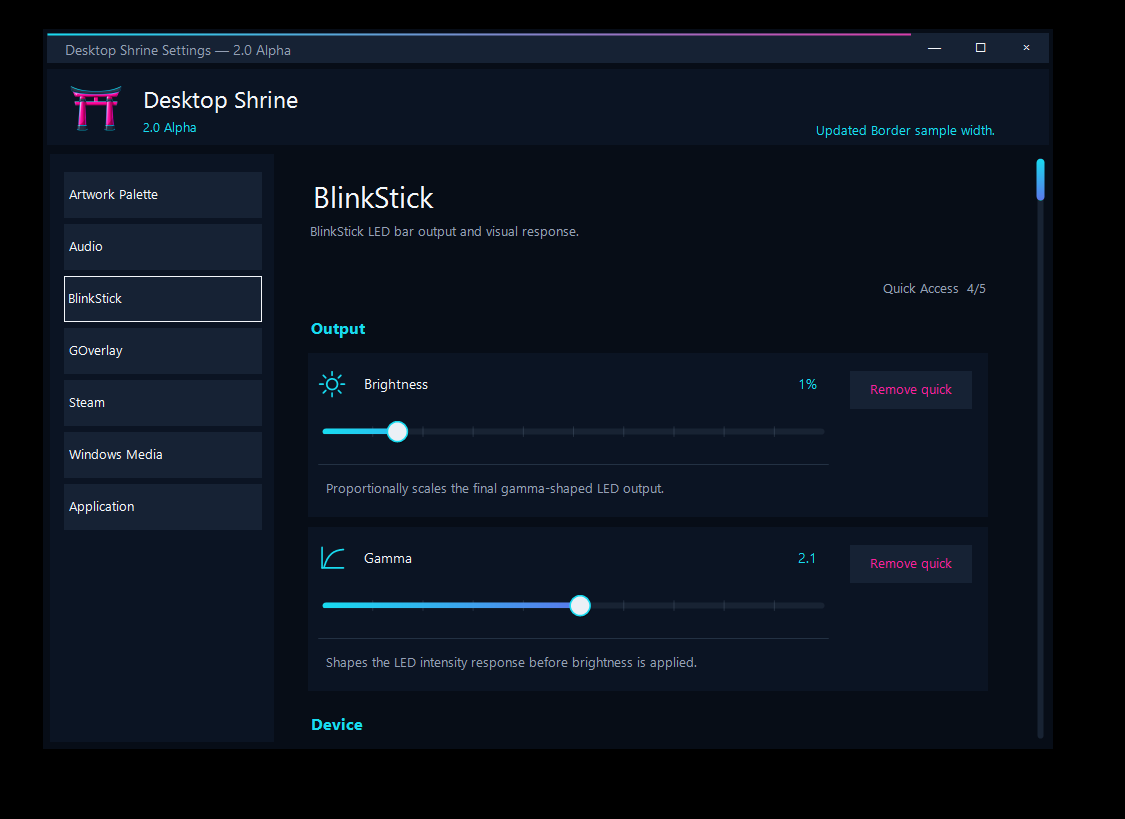Click the Gamma curve icon
Screen dimensions: 1125x819
coord(332,558)
